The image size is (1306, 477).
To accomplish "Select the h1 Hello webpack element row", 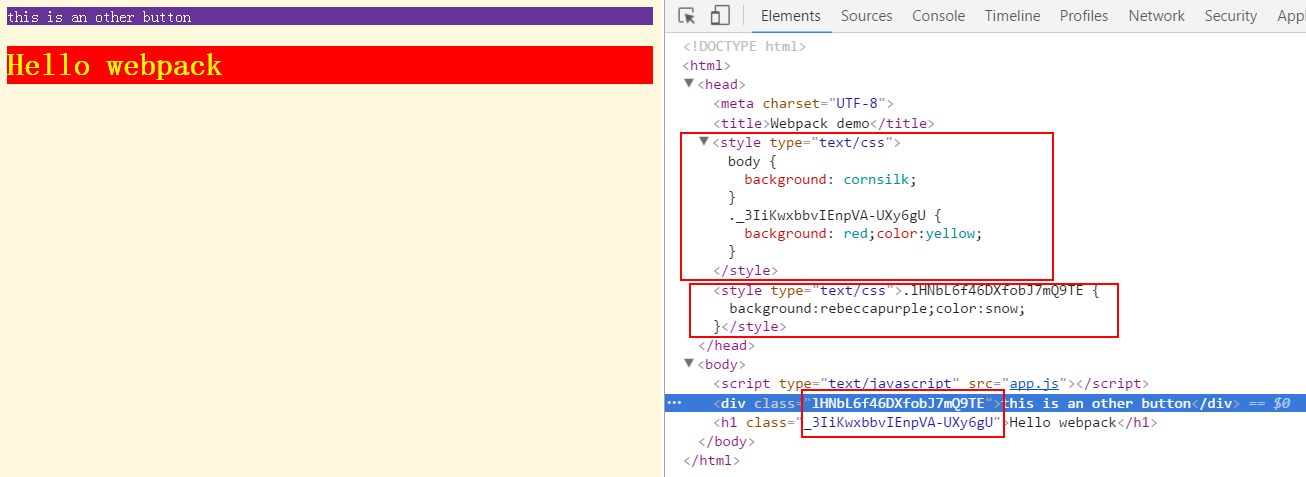I will point(936,422).
